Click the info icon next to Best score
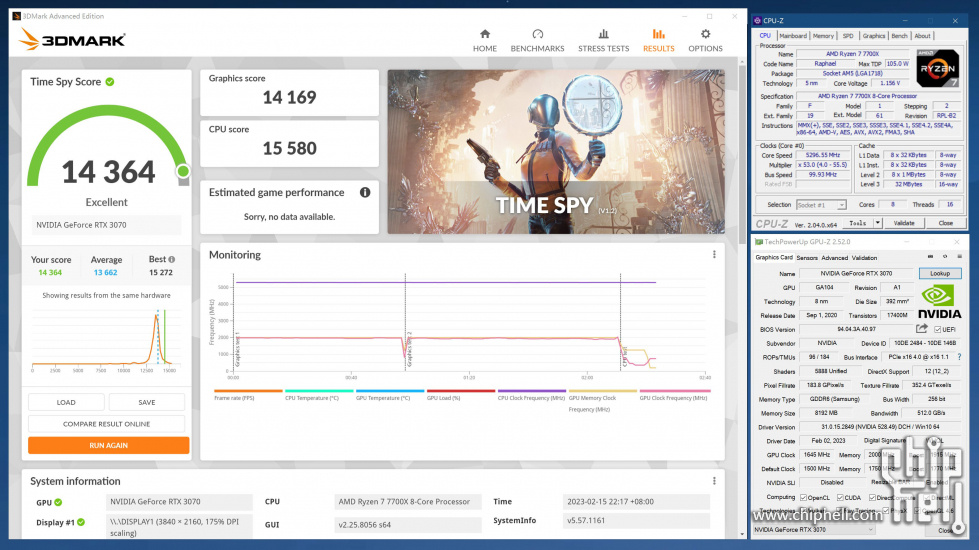 pos(172,259)
